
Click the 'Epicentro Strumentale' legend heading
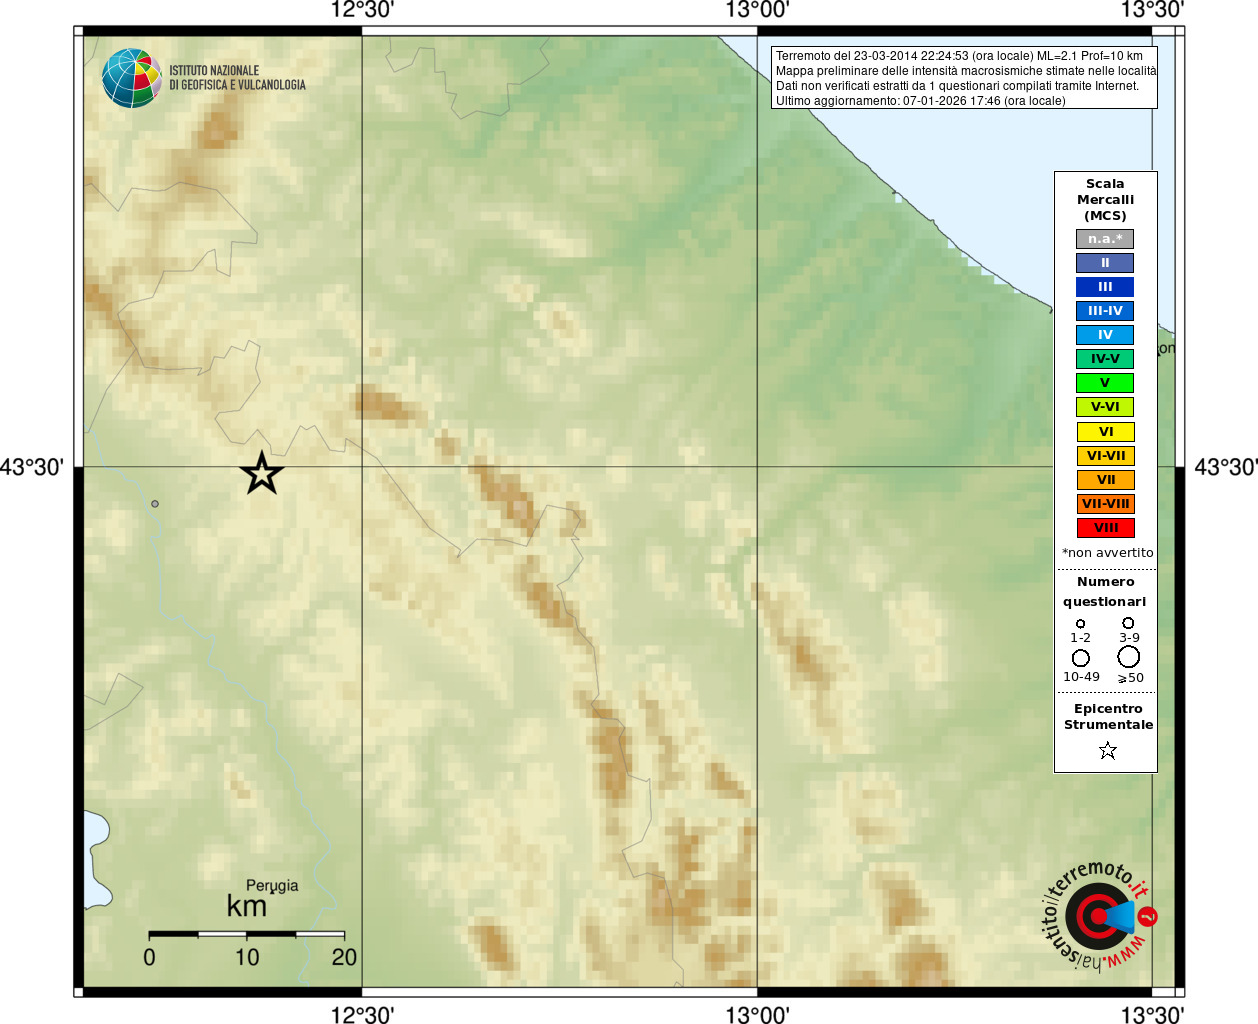(1108, 717)
